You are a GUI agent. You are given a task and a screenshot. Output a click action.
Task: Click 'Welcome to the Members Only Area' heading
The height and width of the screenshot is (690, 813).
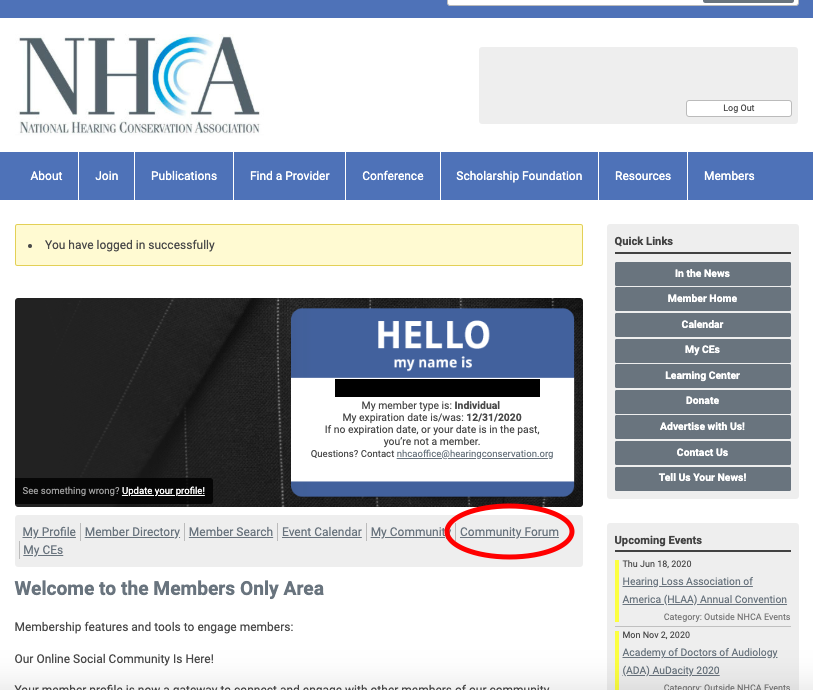tap(169, 588)
